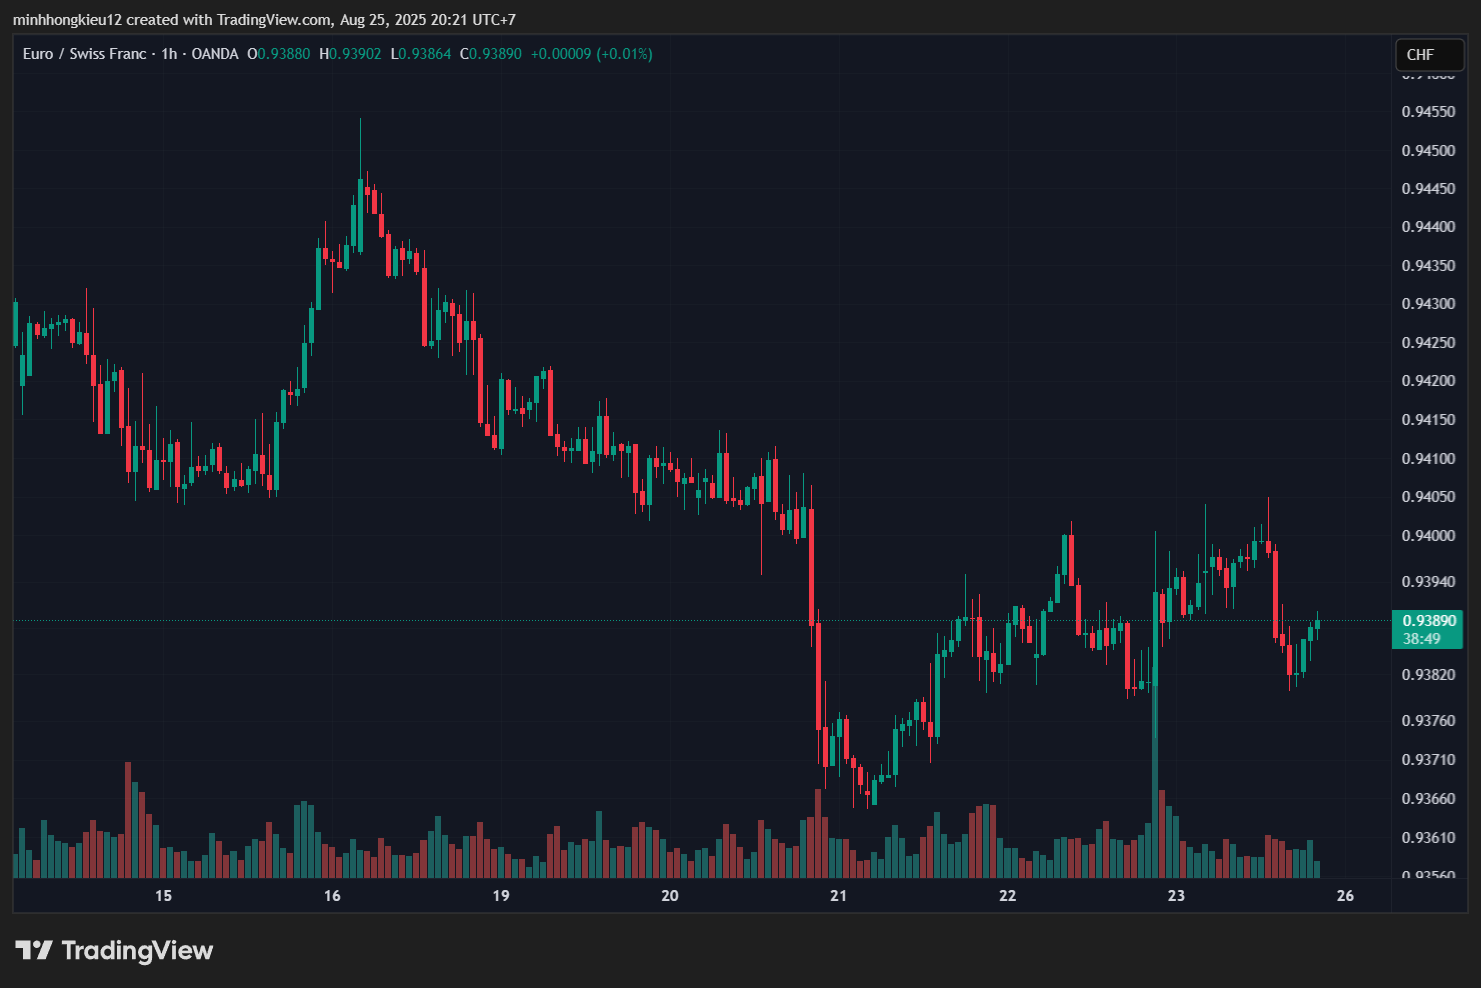Click the CHF currency button

point(1429,55)
